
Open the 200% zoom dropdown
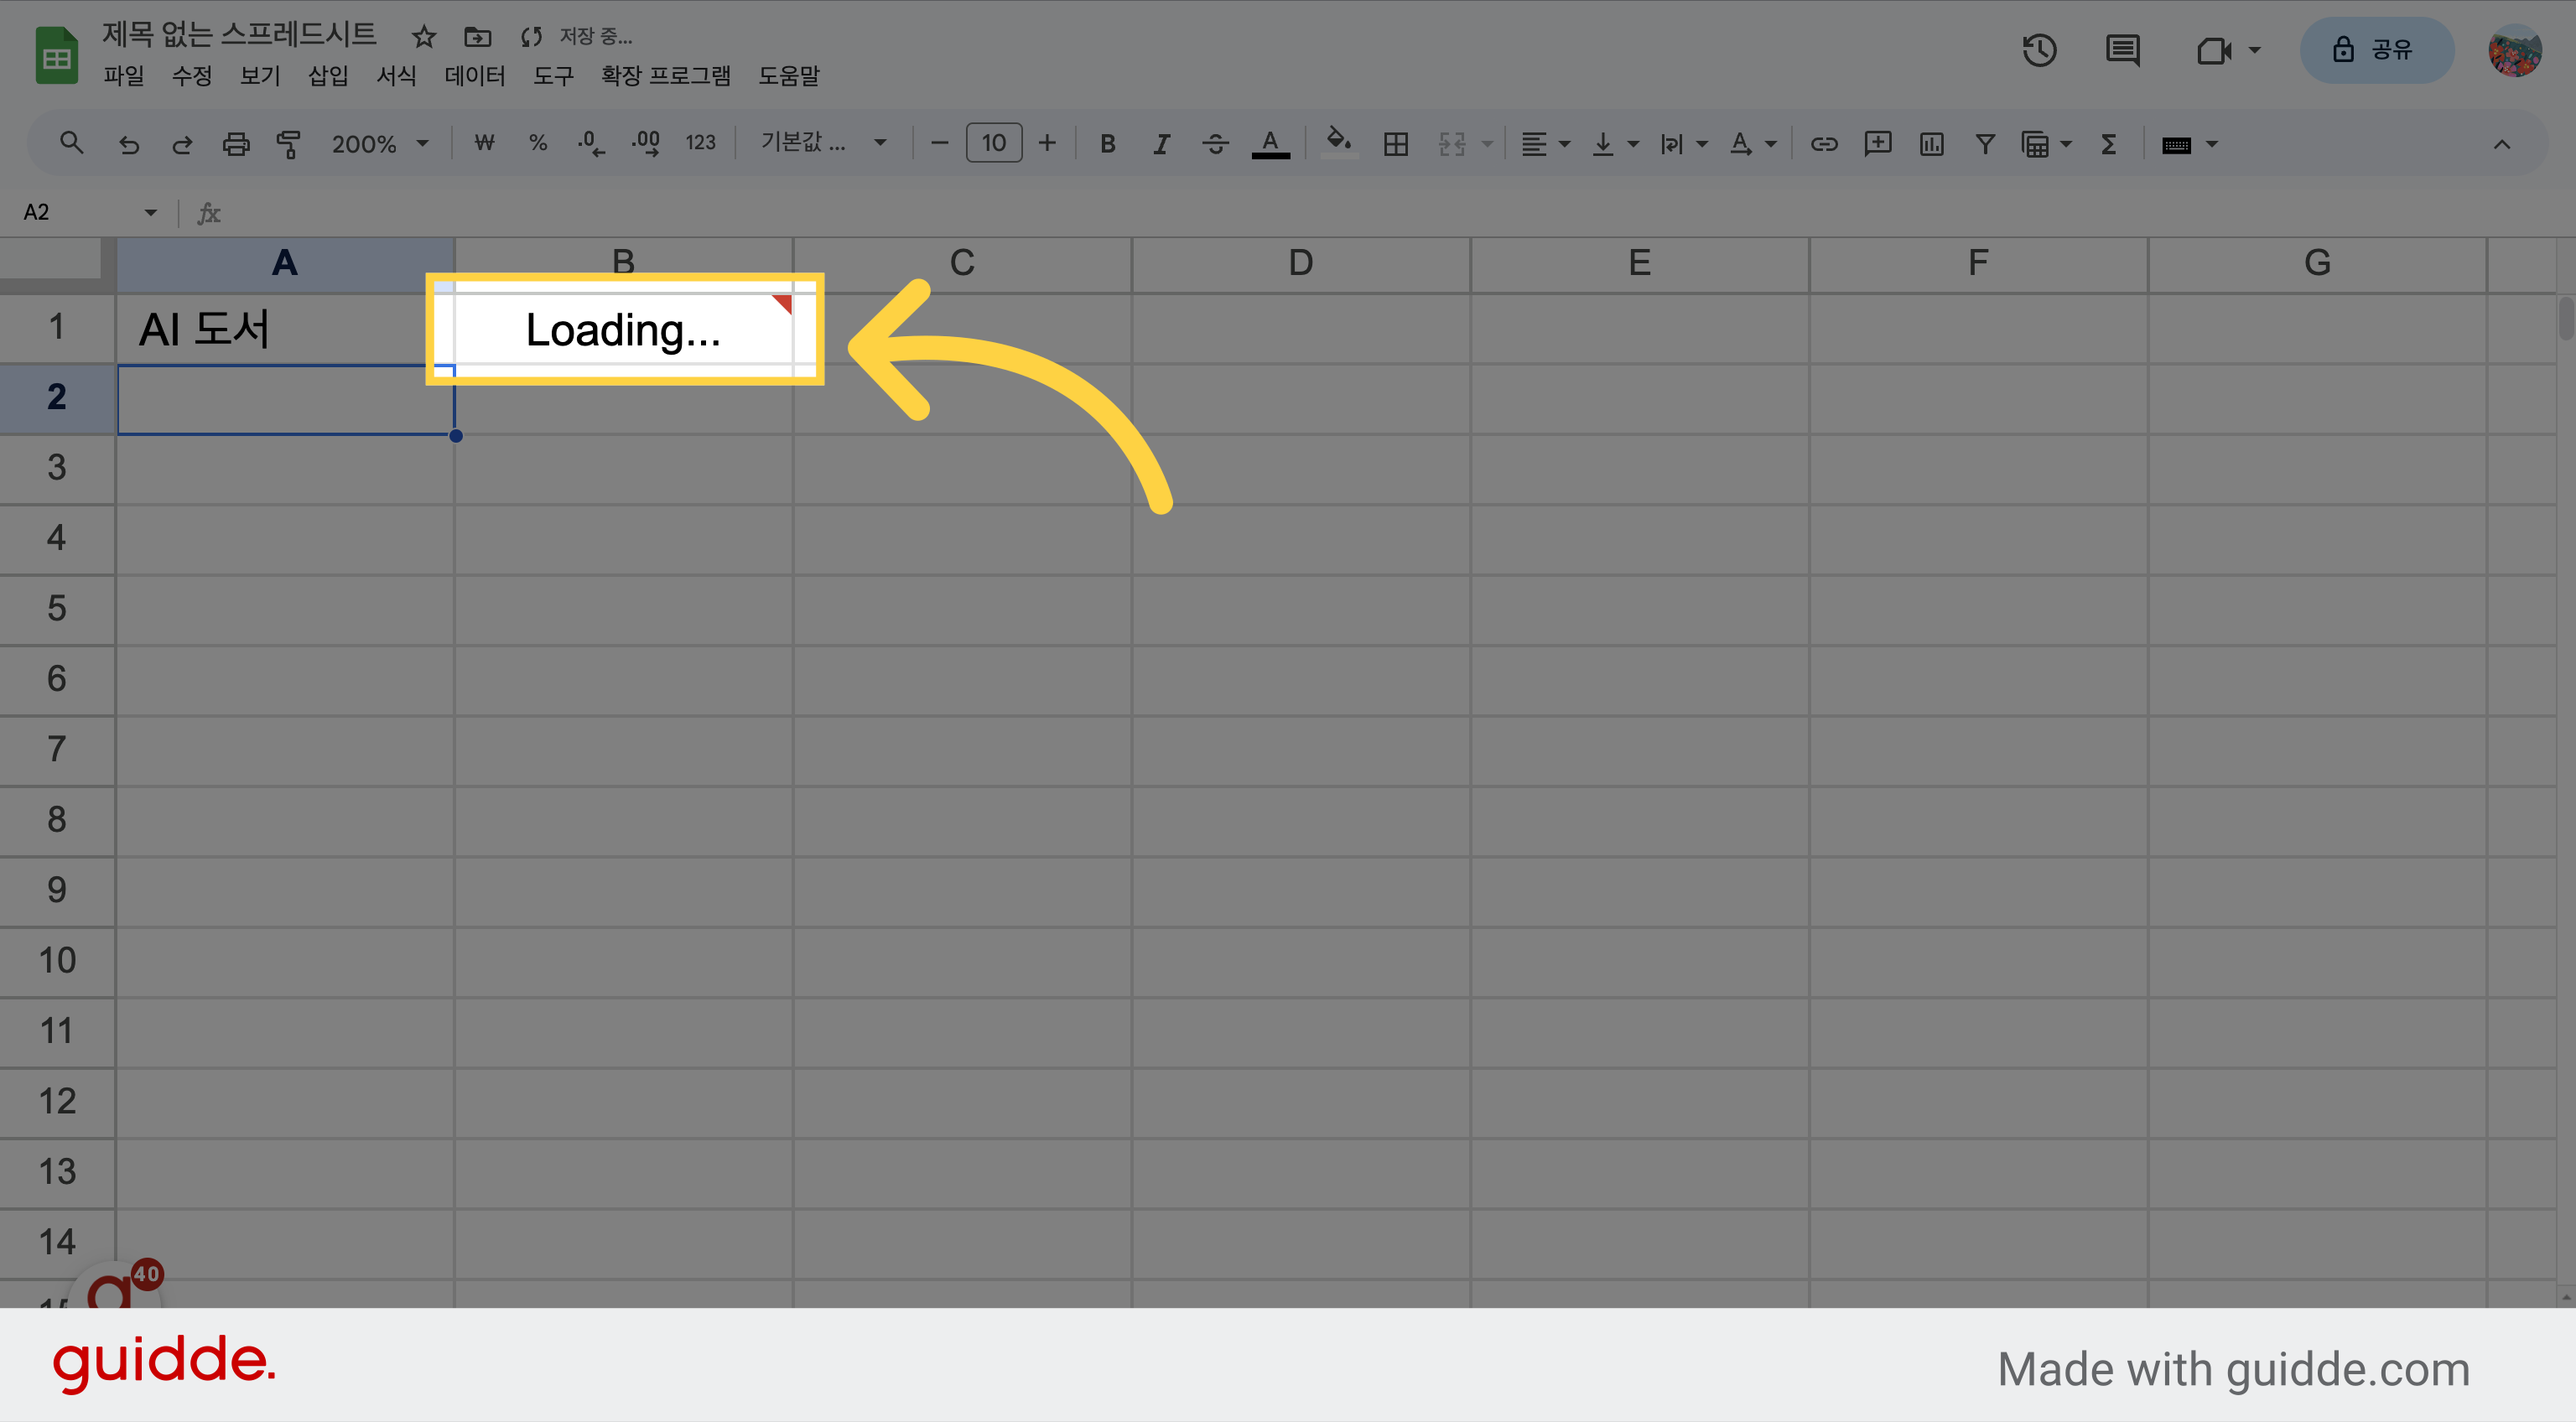pyautogui.click(x=380, y=144)
